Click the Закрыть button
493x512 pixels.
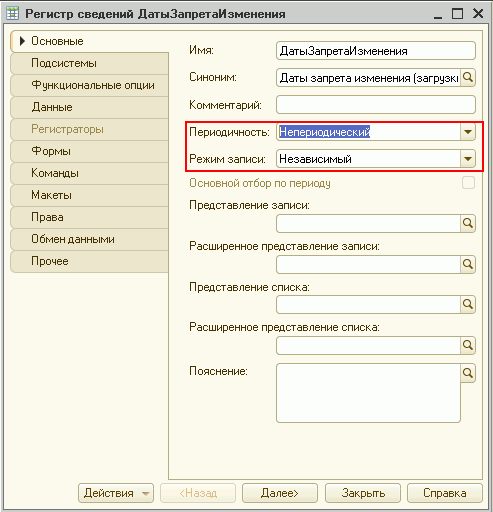363,493
